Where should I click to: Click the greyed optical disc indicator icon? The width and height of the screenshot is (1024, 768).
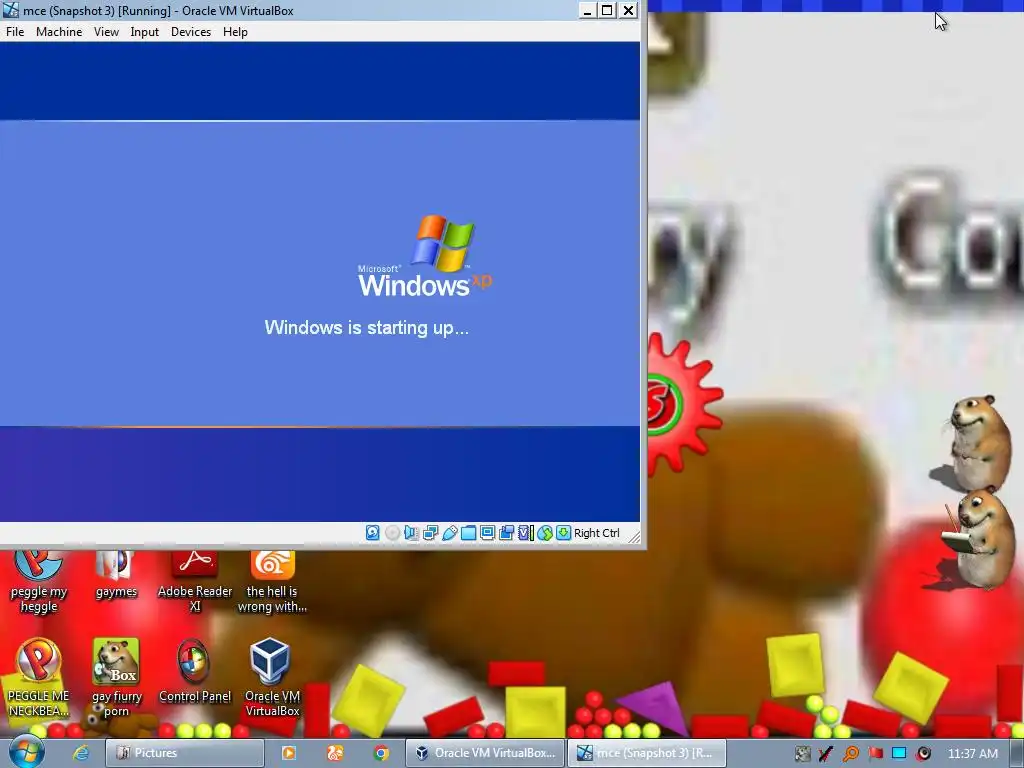pyautogui.click(x=392, y=533)
